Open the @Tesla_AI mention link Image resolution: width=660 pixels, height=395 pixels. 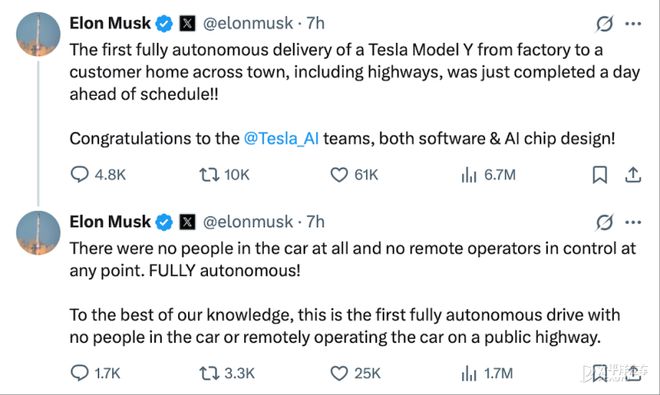(x=281, y=139)
